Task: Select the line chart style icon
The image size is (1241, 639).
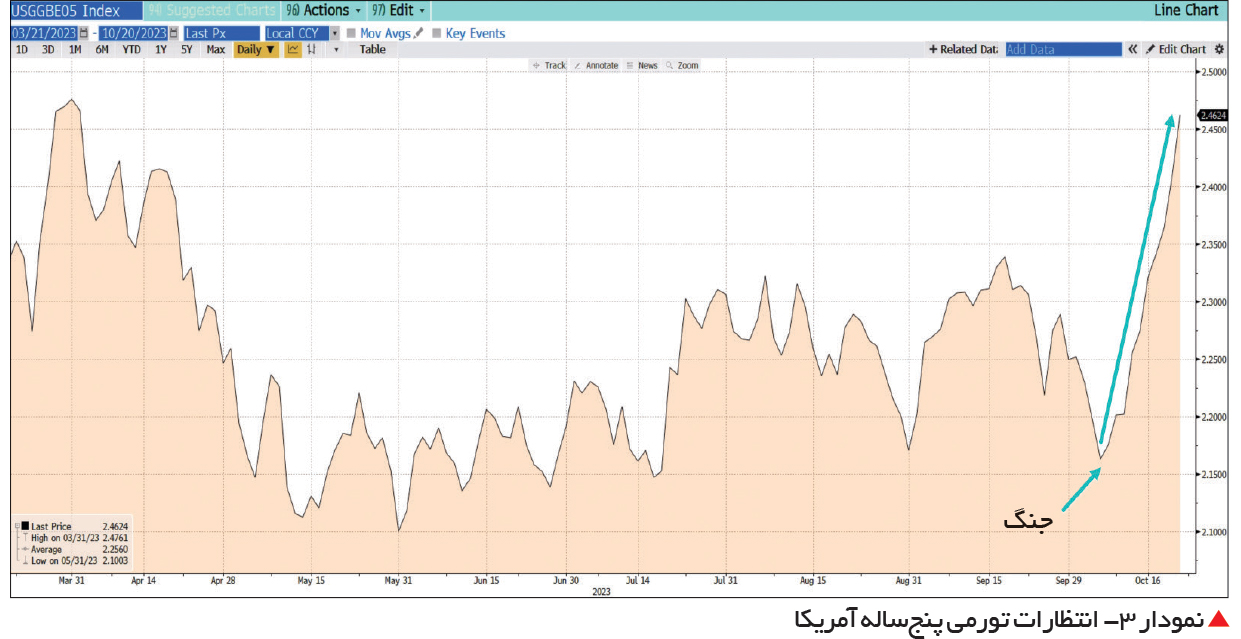Action: tap(293, 49)
